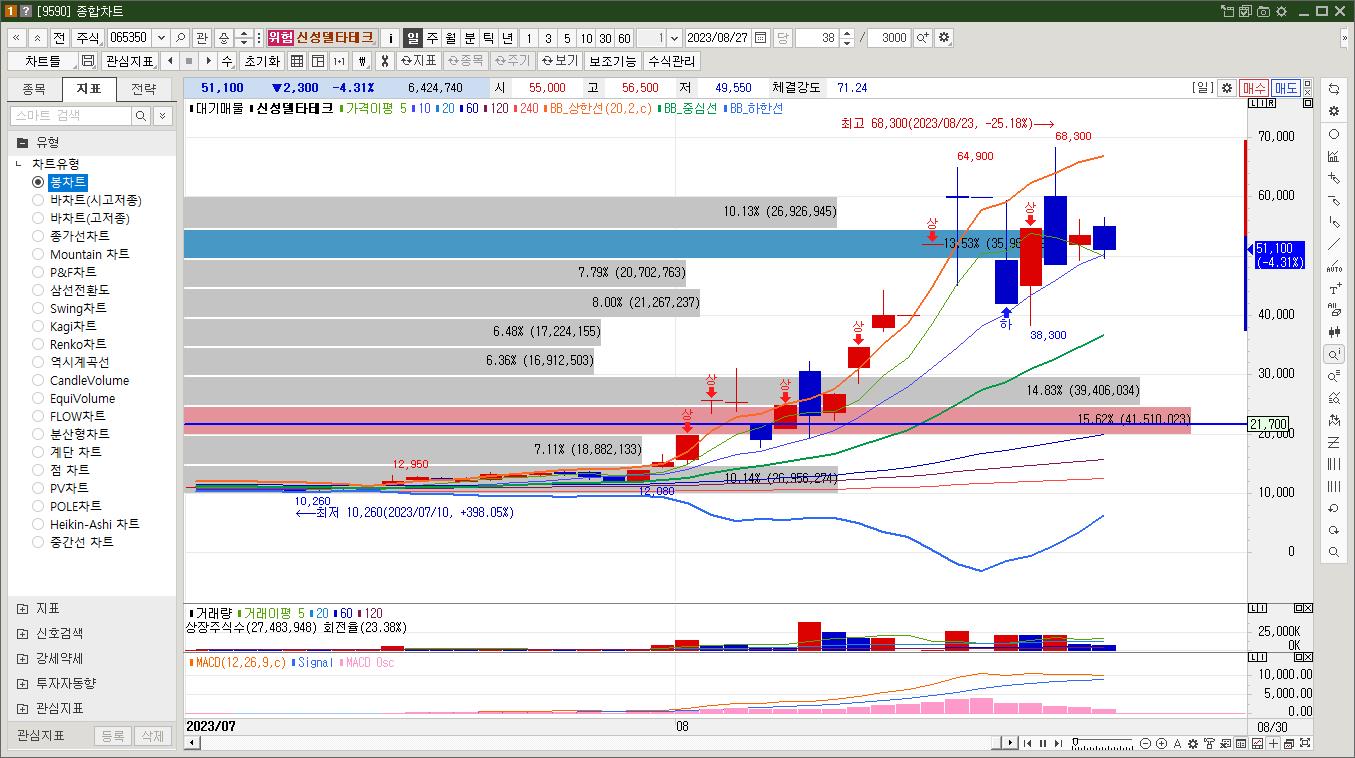Click the bar count field showing 38
The width and height of the screenshot is (1355, 758).
(x=817, y=38)
